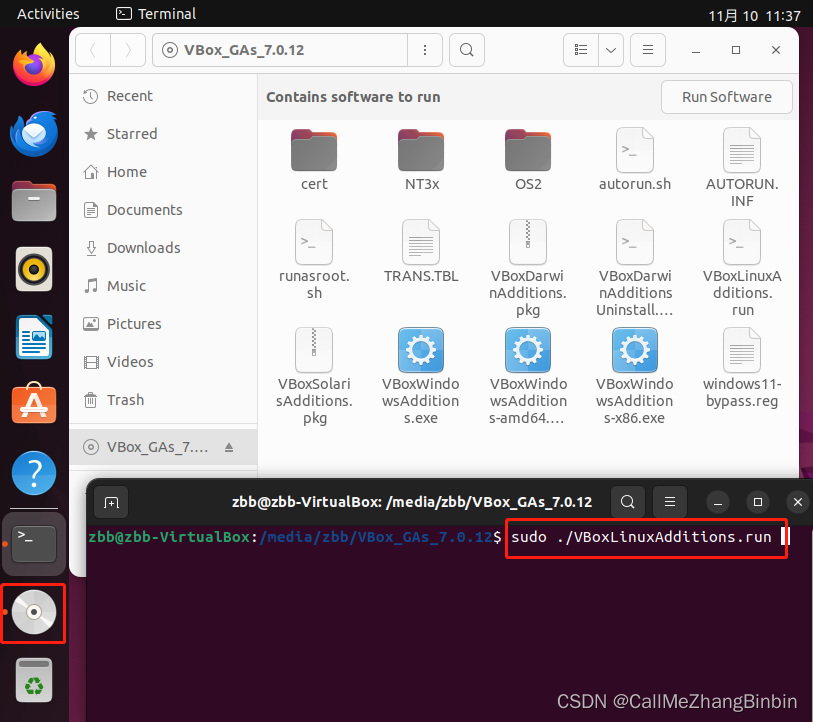Open the path bar three-dots menu

tap(424, 50)
